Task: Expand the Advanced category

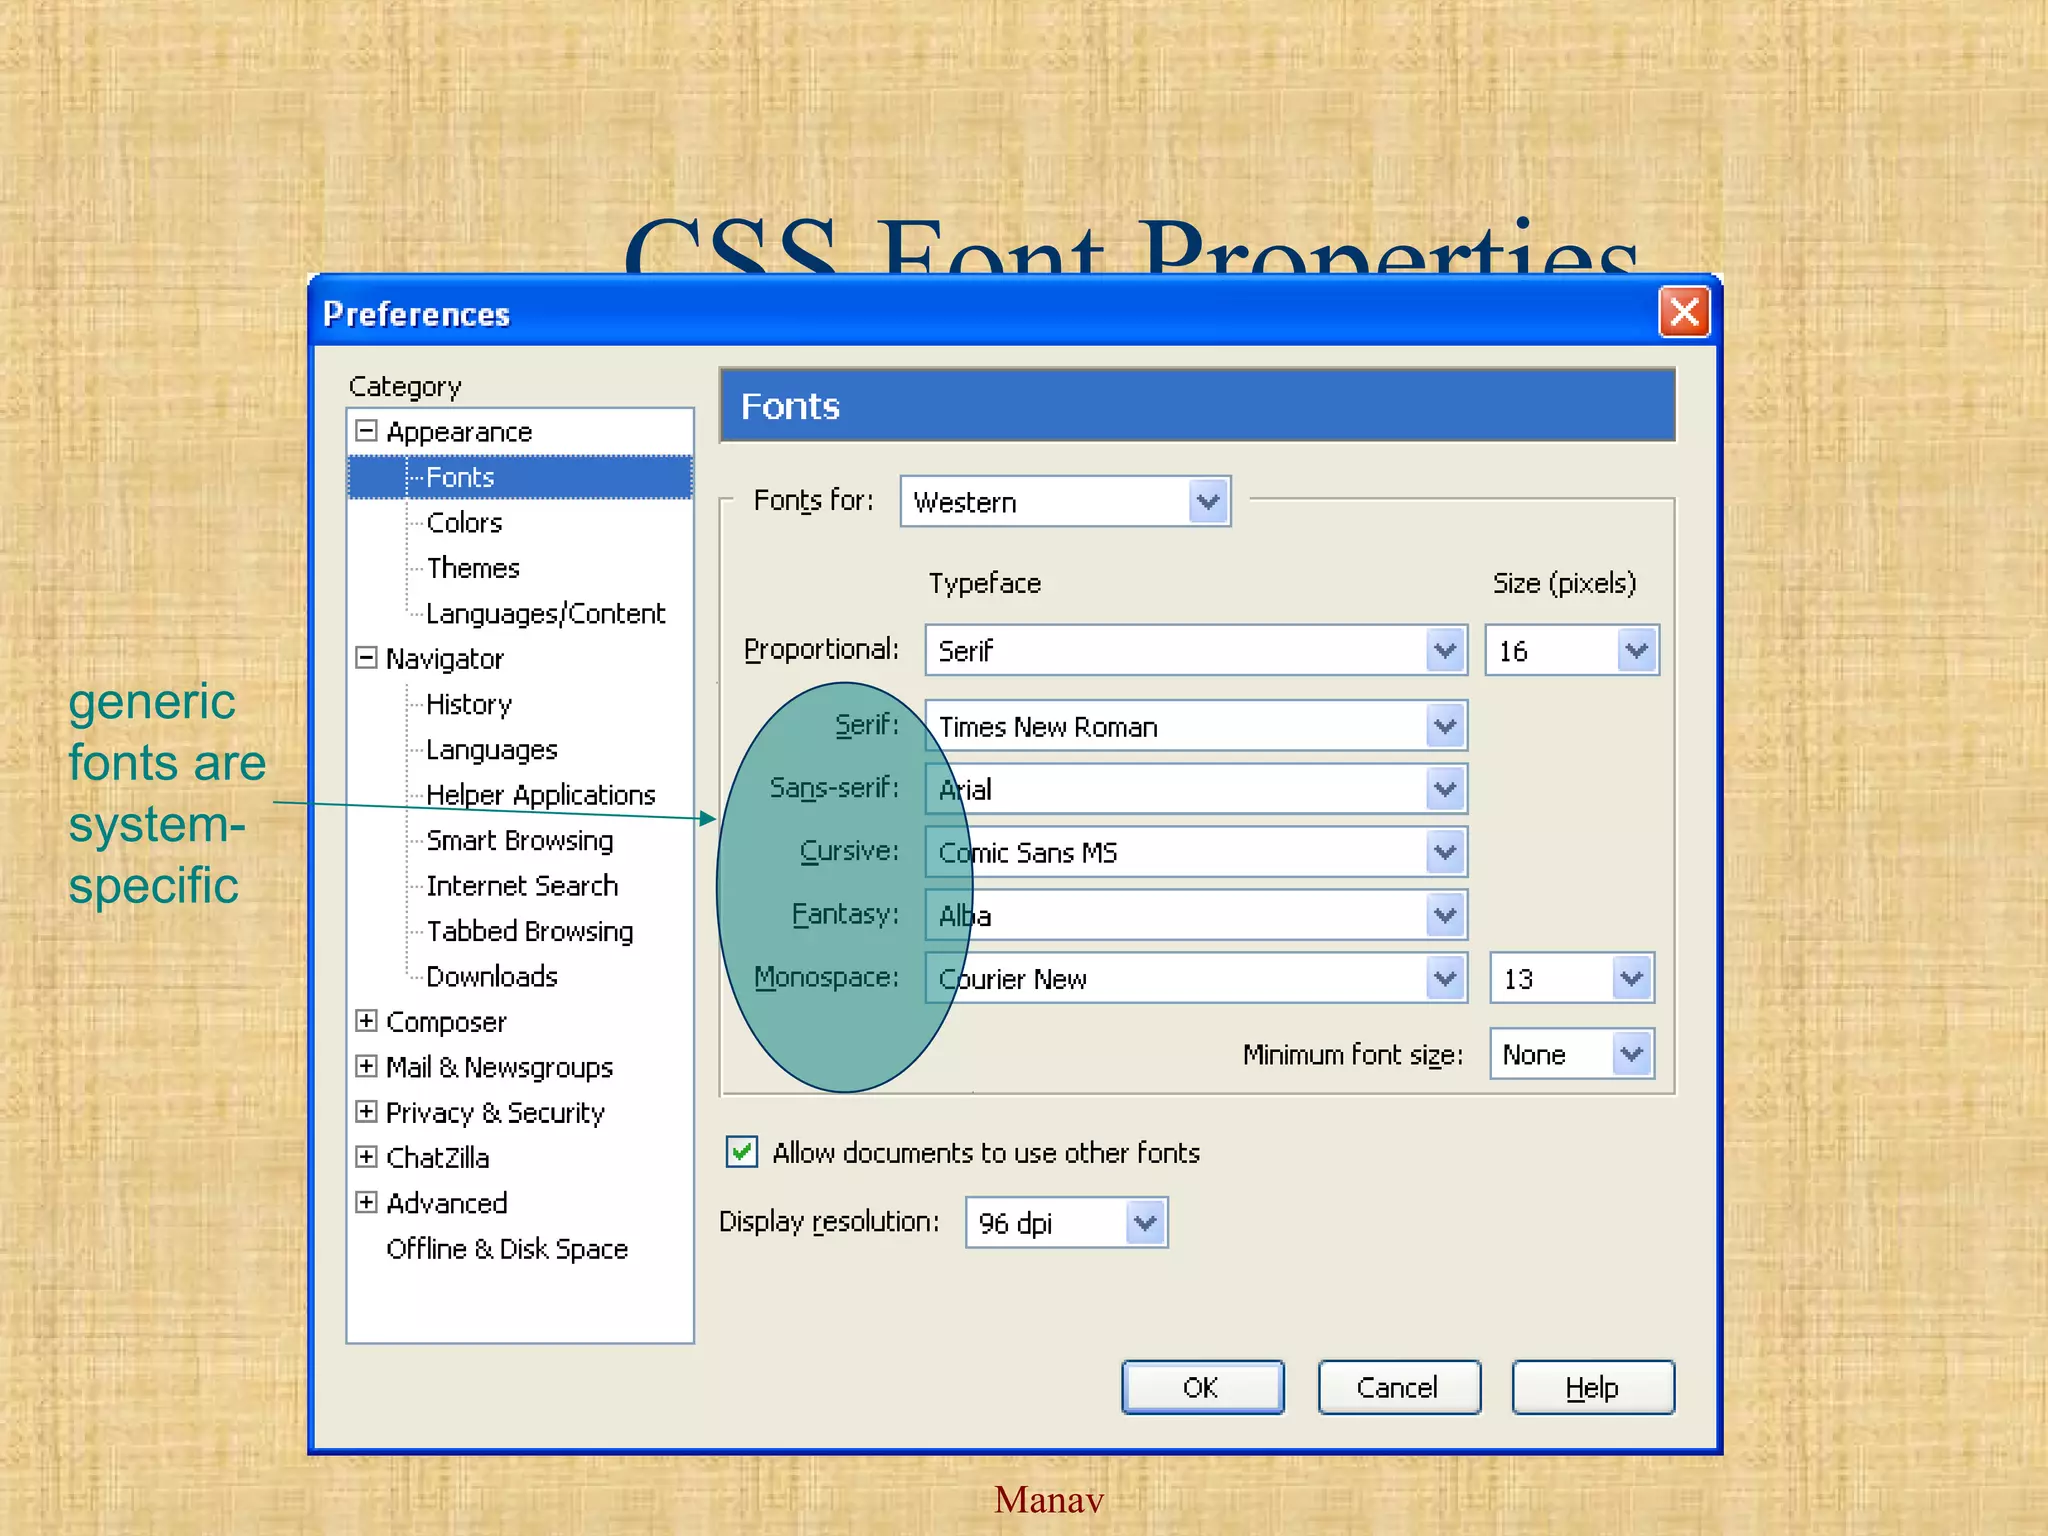Action: (x=366, y=1202)
